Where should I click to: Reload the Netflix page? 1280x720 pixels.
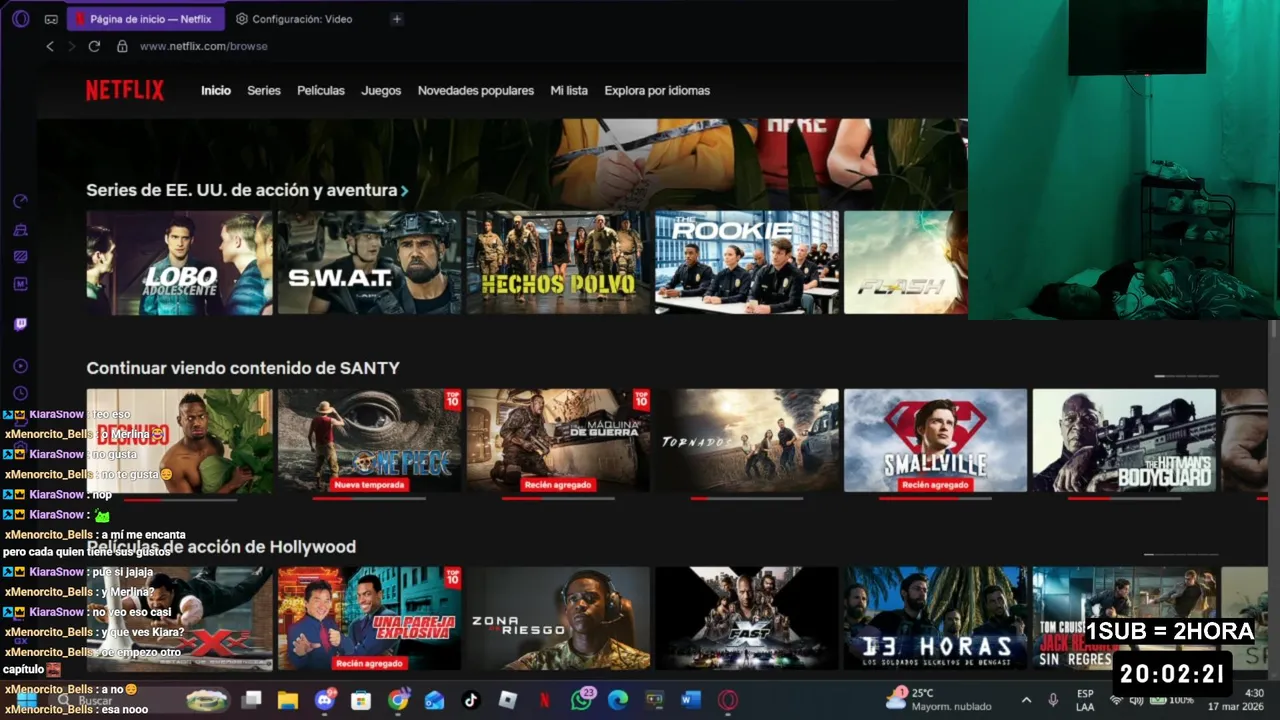pos(94,46)
